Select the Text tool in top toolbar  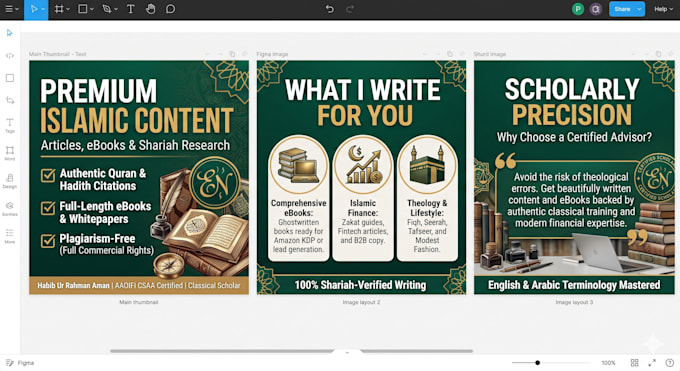(x=131, y=9)
